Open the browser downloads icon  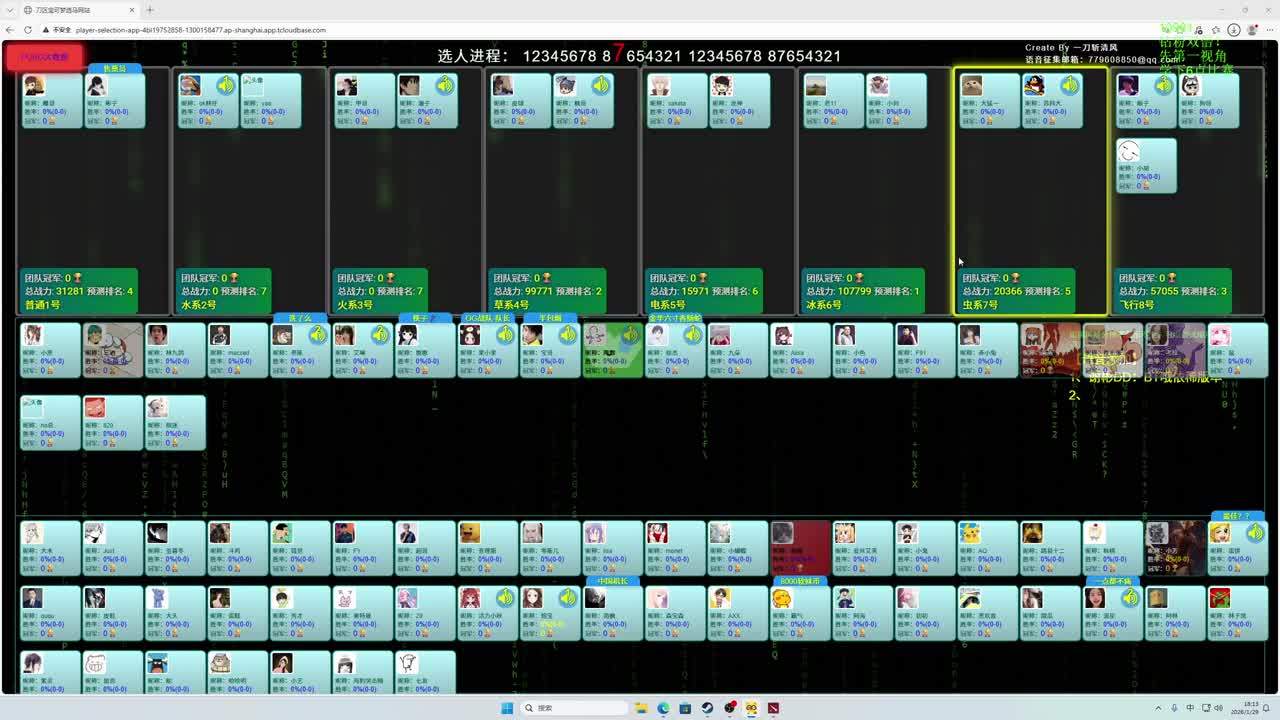coord(1234,30)
